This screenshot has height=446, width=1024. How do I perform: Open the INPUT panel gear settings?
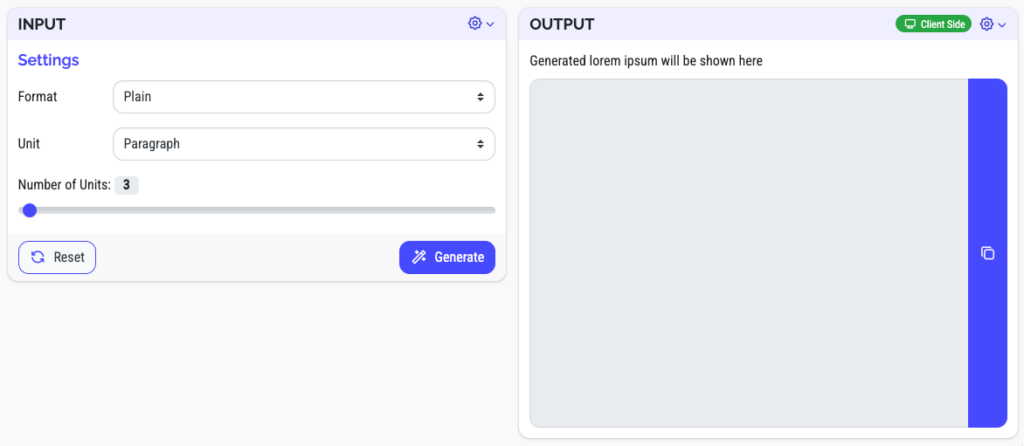point(475,24)
